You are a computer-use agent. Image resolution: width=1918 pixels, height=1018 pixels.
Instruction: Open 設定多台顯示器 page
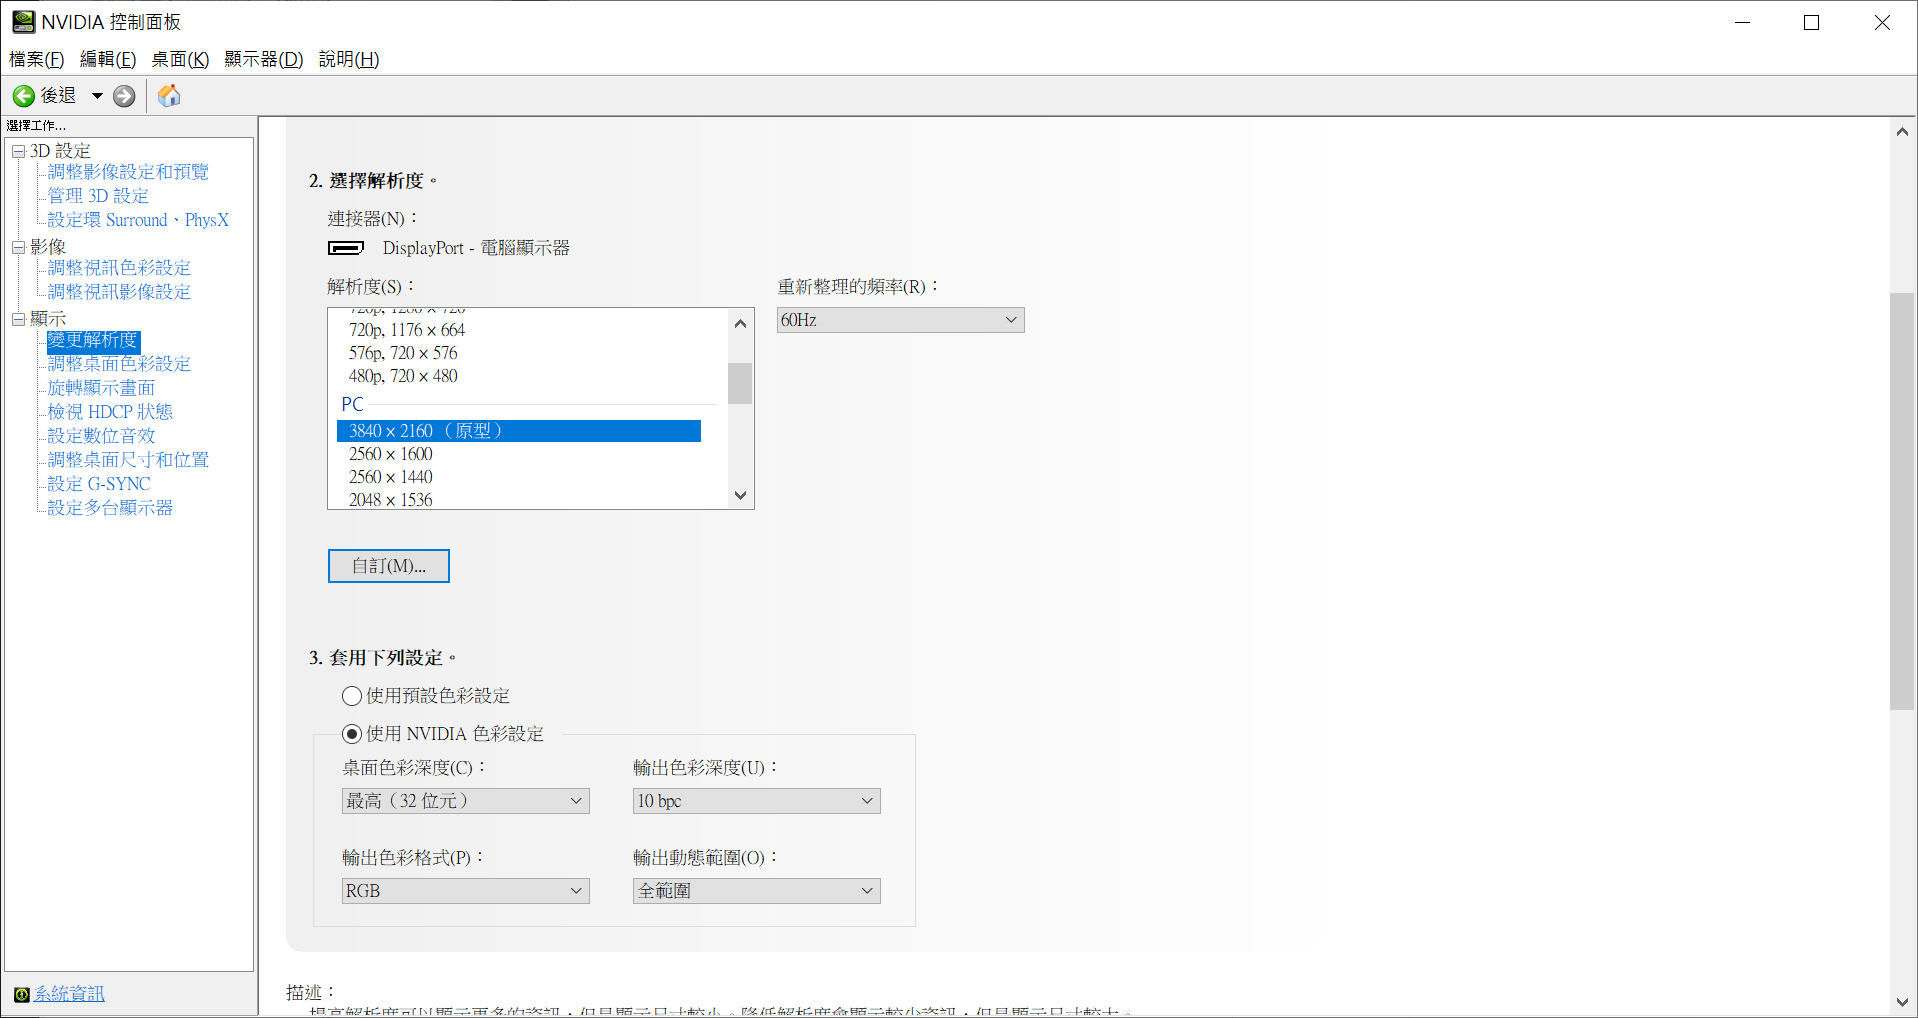pos(110,508)
